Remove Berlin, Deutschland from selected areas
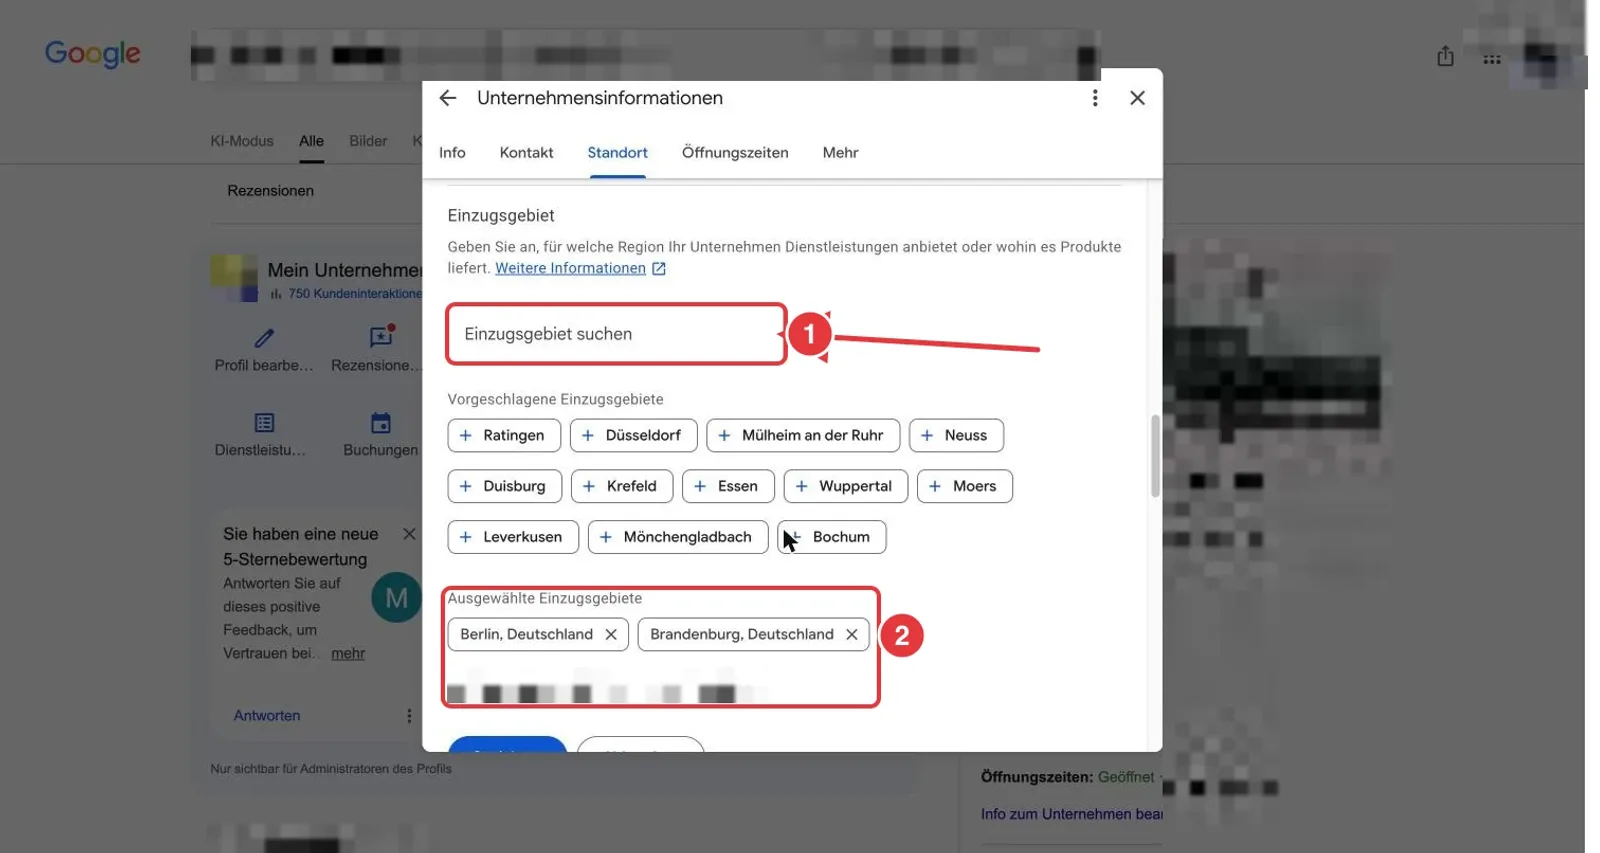 point(611,634)
